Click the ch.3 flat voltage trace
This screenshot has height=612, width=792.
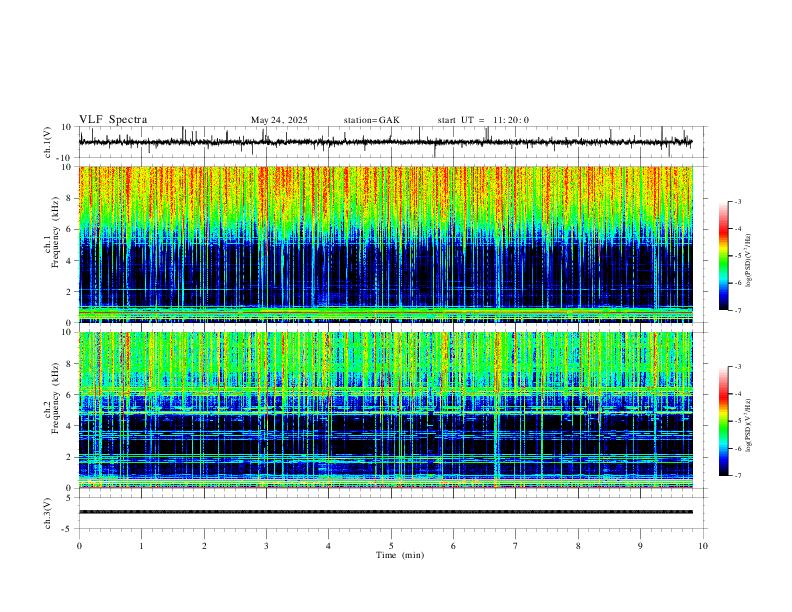pyautogui.click(x=386, y=512)
